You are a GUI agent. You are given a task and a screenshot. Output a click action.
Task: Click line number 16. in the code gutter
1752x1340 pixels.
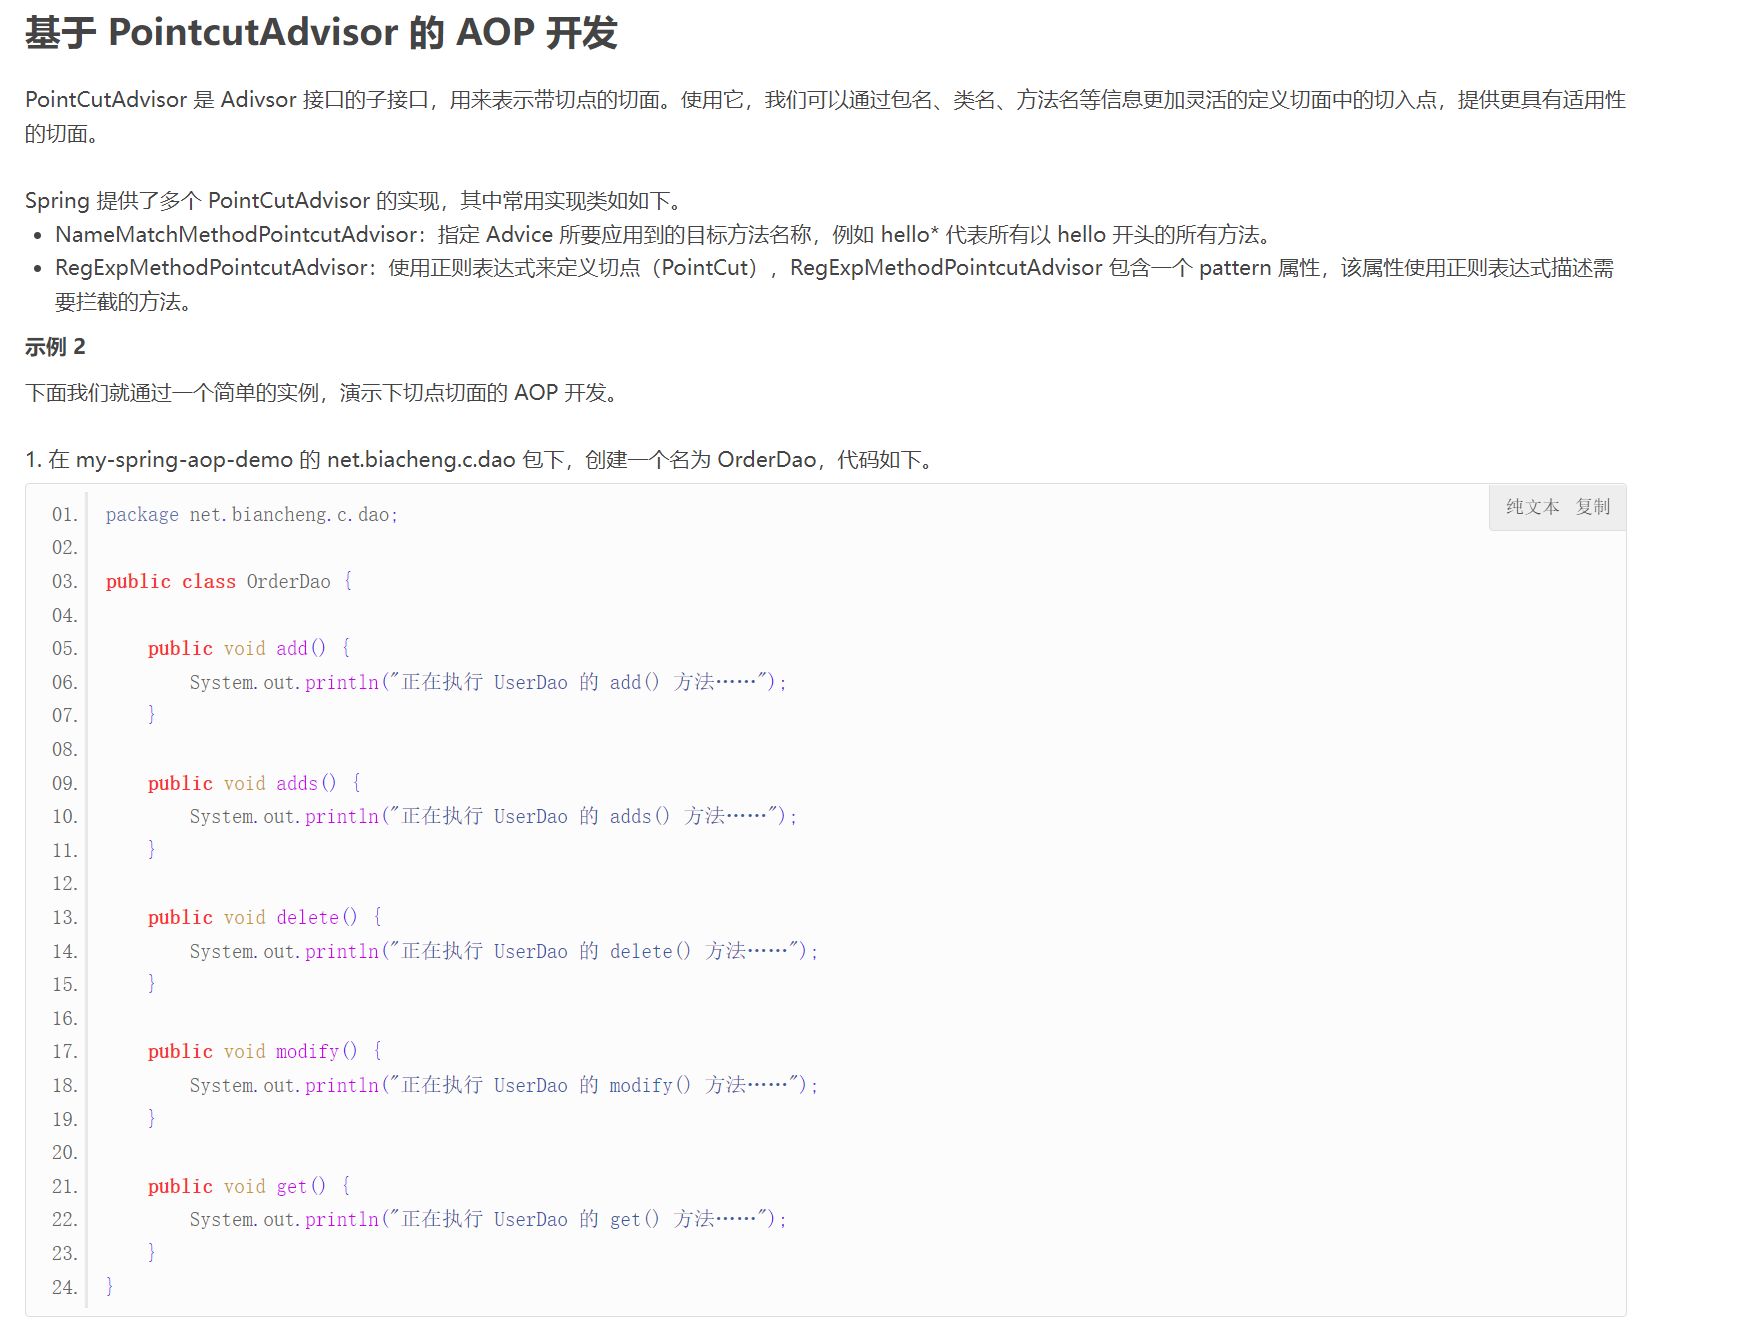(x=64, y=1019)
